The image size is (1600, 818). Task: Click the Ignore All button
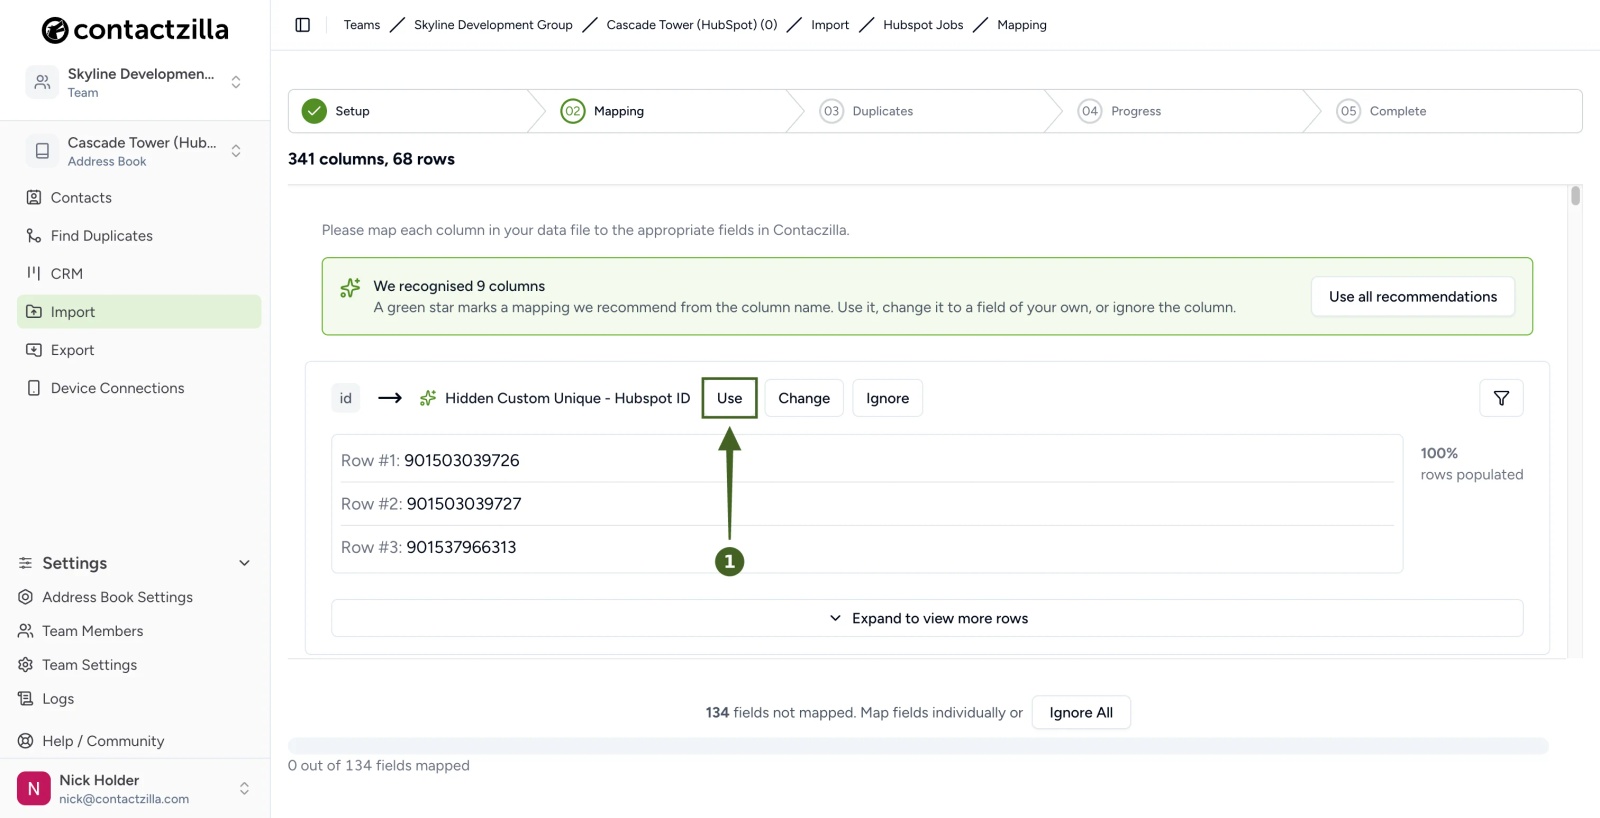tap(1081, 713)
